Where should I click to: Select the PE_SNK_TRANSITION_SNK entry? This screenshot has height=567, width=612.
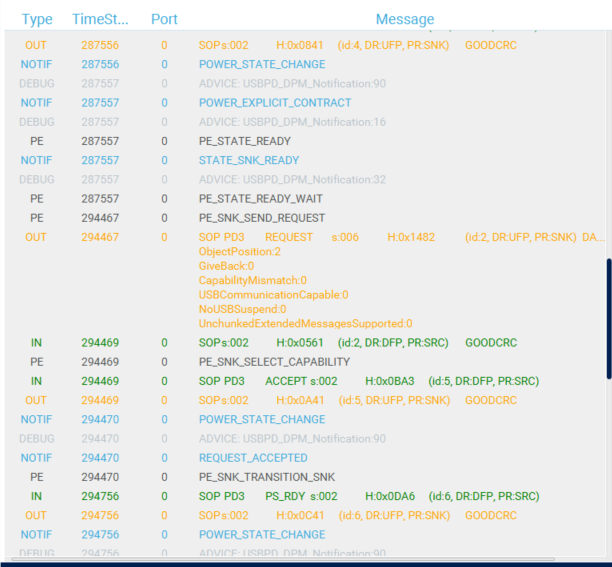pos(267,477)
